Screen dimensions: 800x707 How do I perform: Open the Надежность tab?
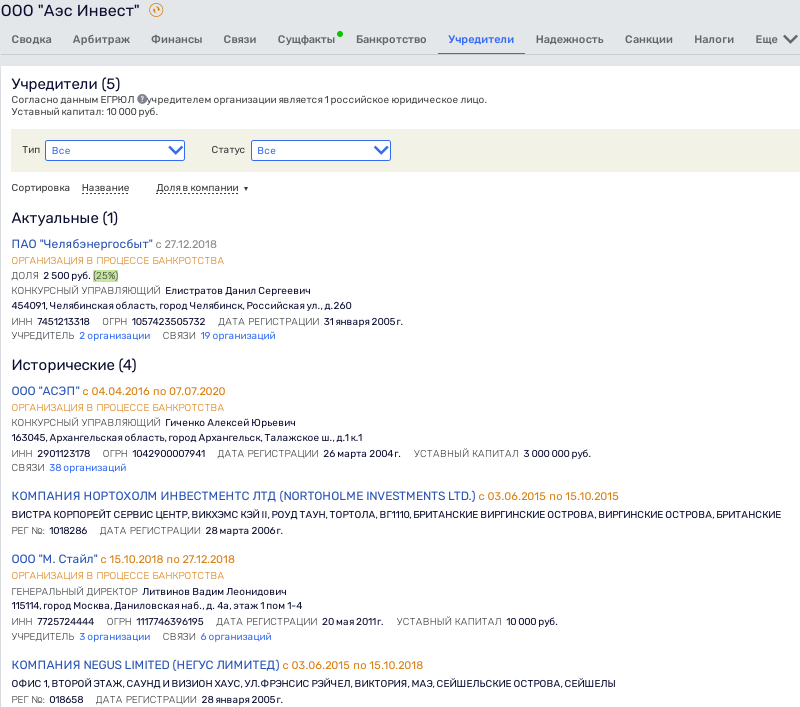pos(569,39)
